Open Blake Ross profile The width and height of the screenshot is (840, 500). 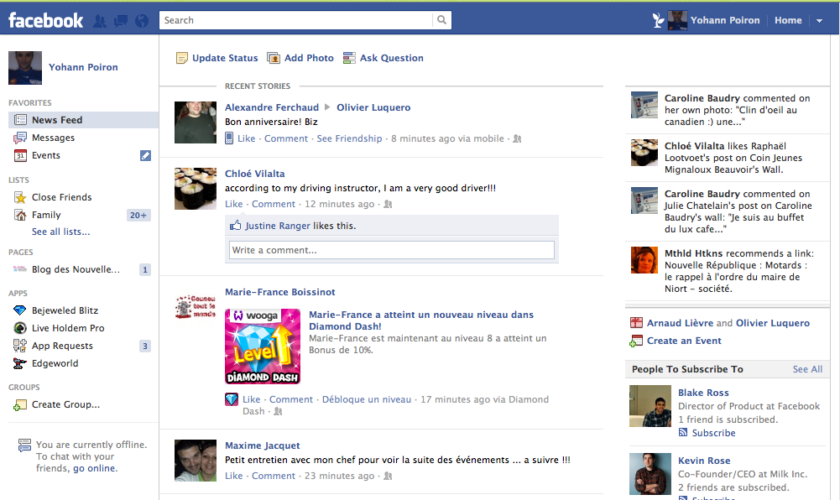coord(703,393)
